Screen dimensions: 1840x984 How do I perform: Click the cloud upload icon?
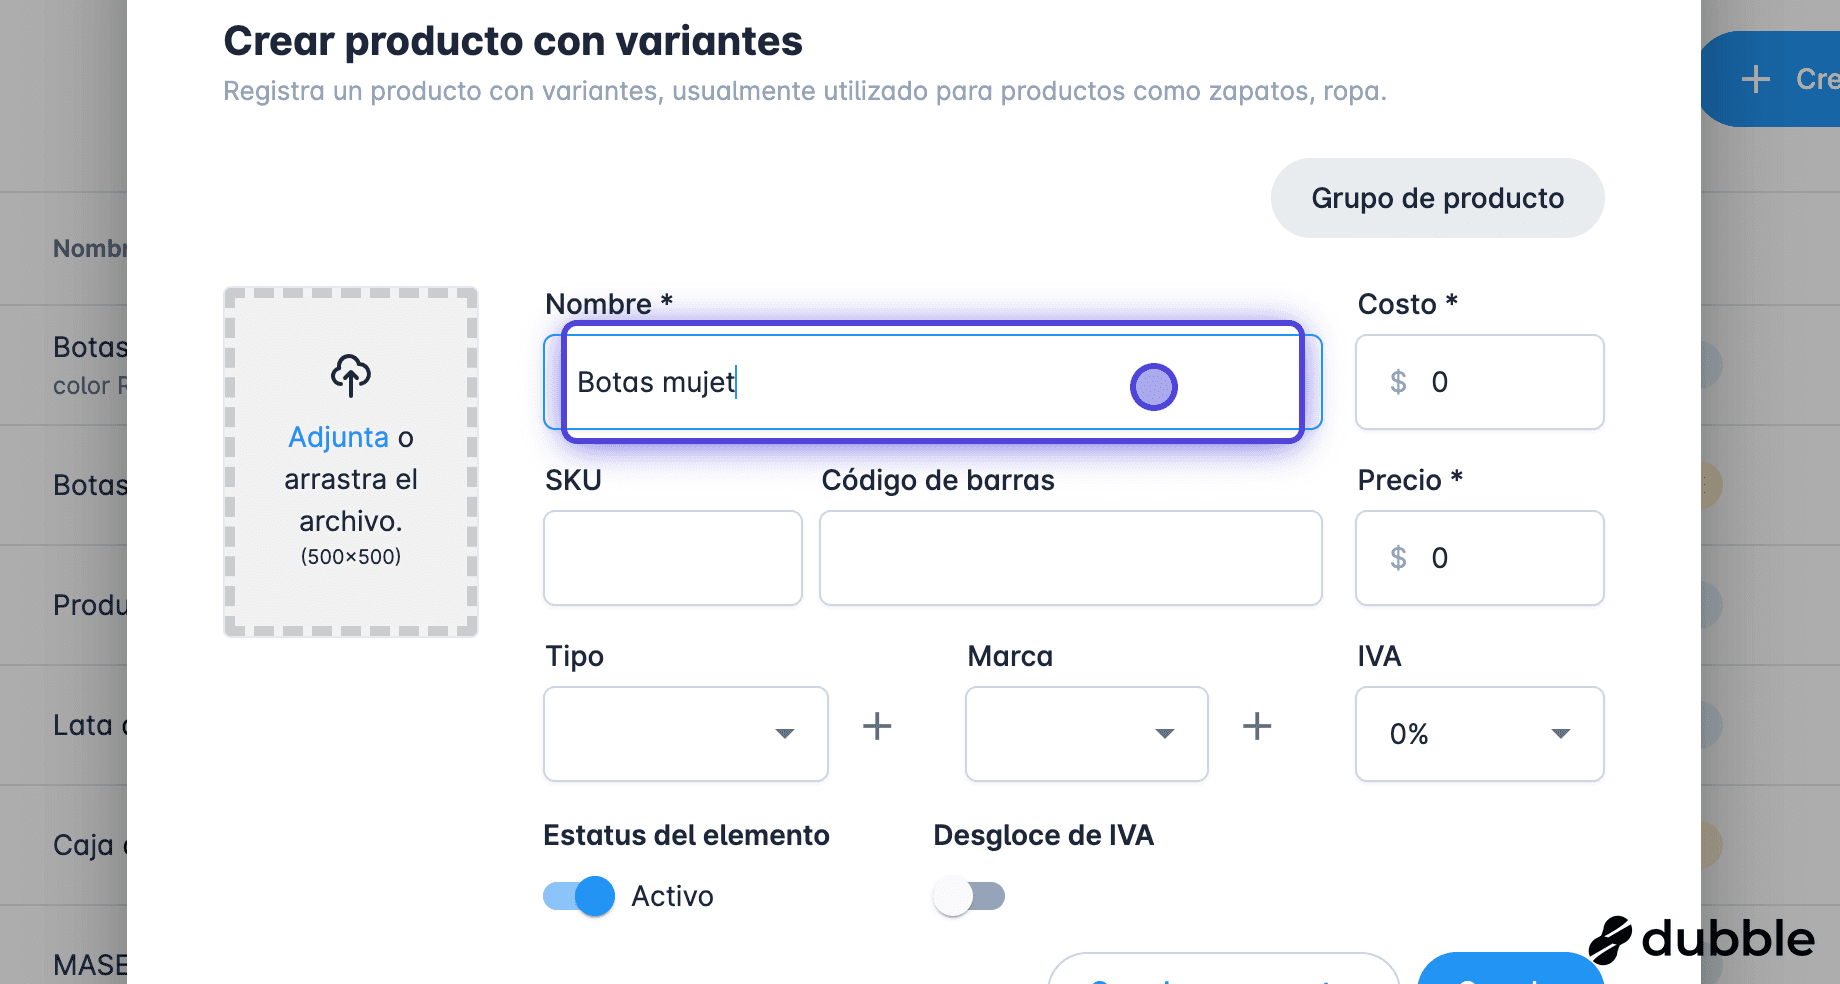click(351, 376)
